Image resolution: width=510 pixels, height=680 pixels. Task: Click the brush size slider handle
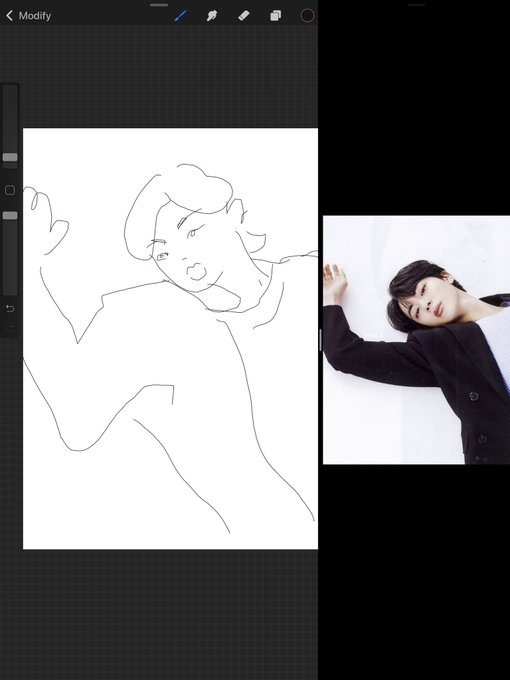(10, 157)
